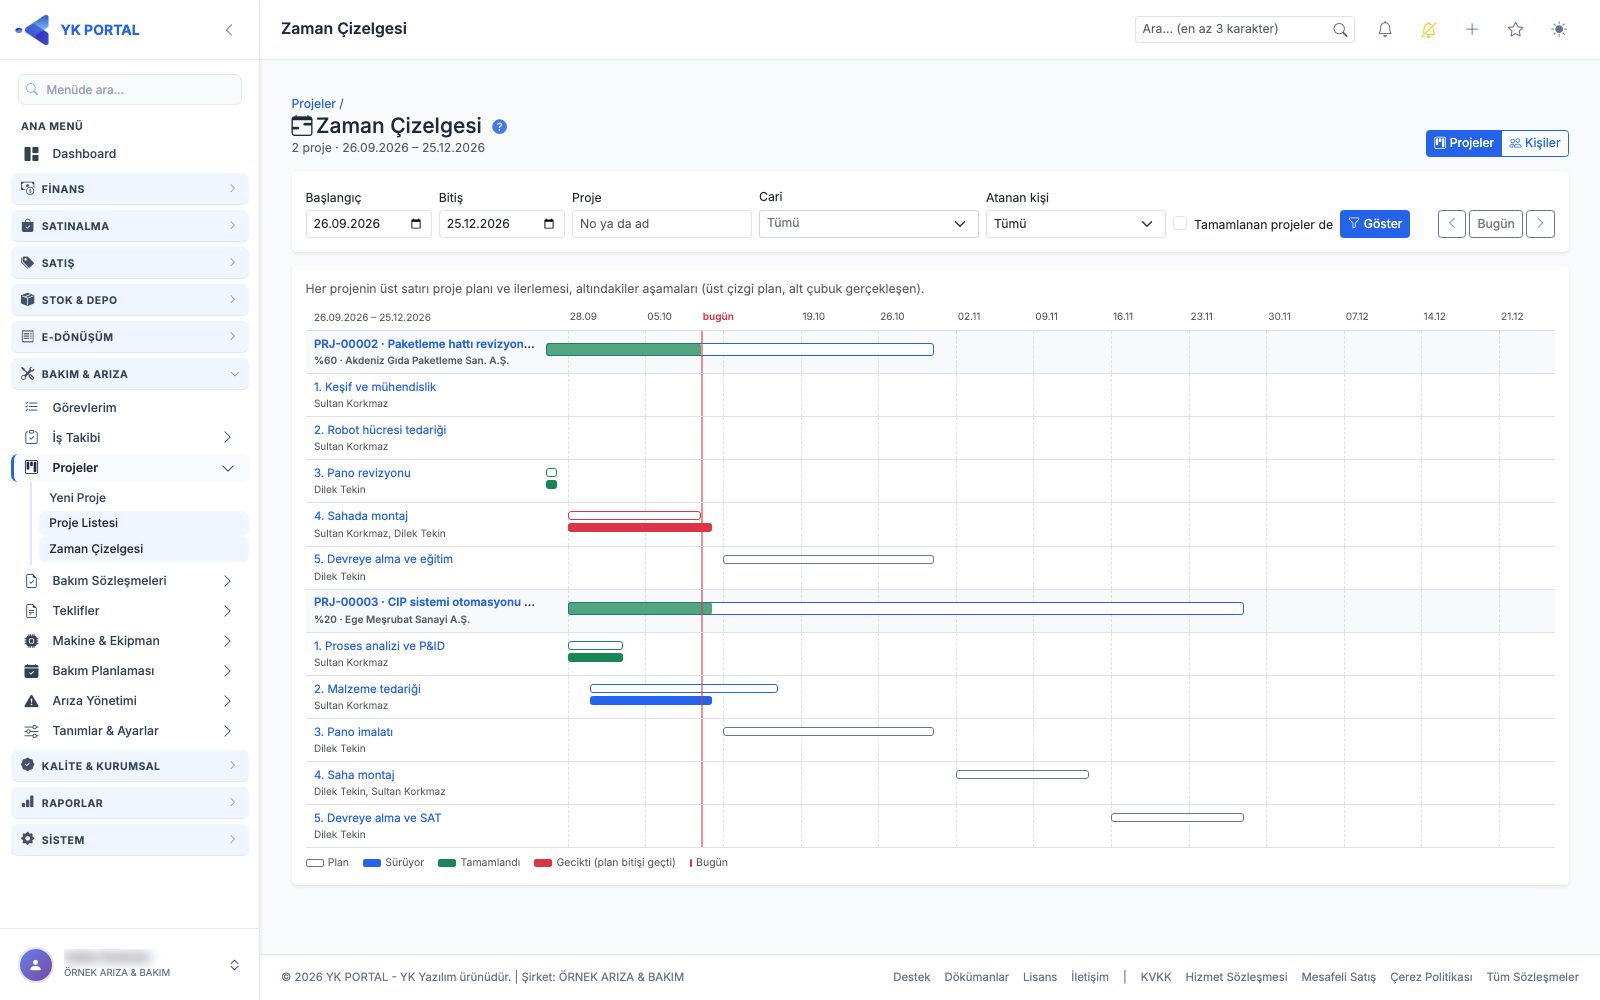Enable Tamamlanan projeler de checkbox

[1180, 224]
